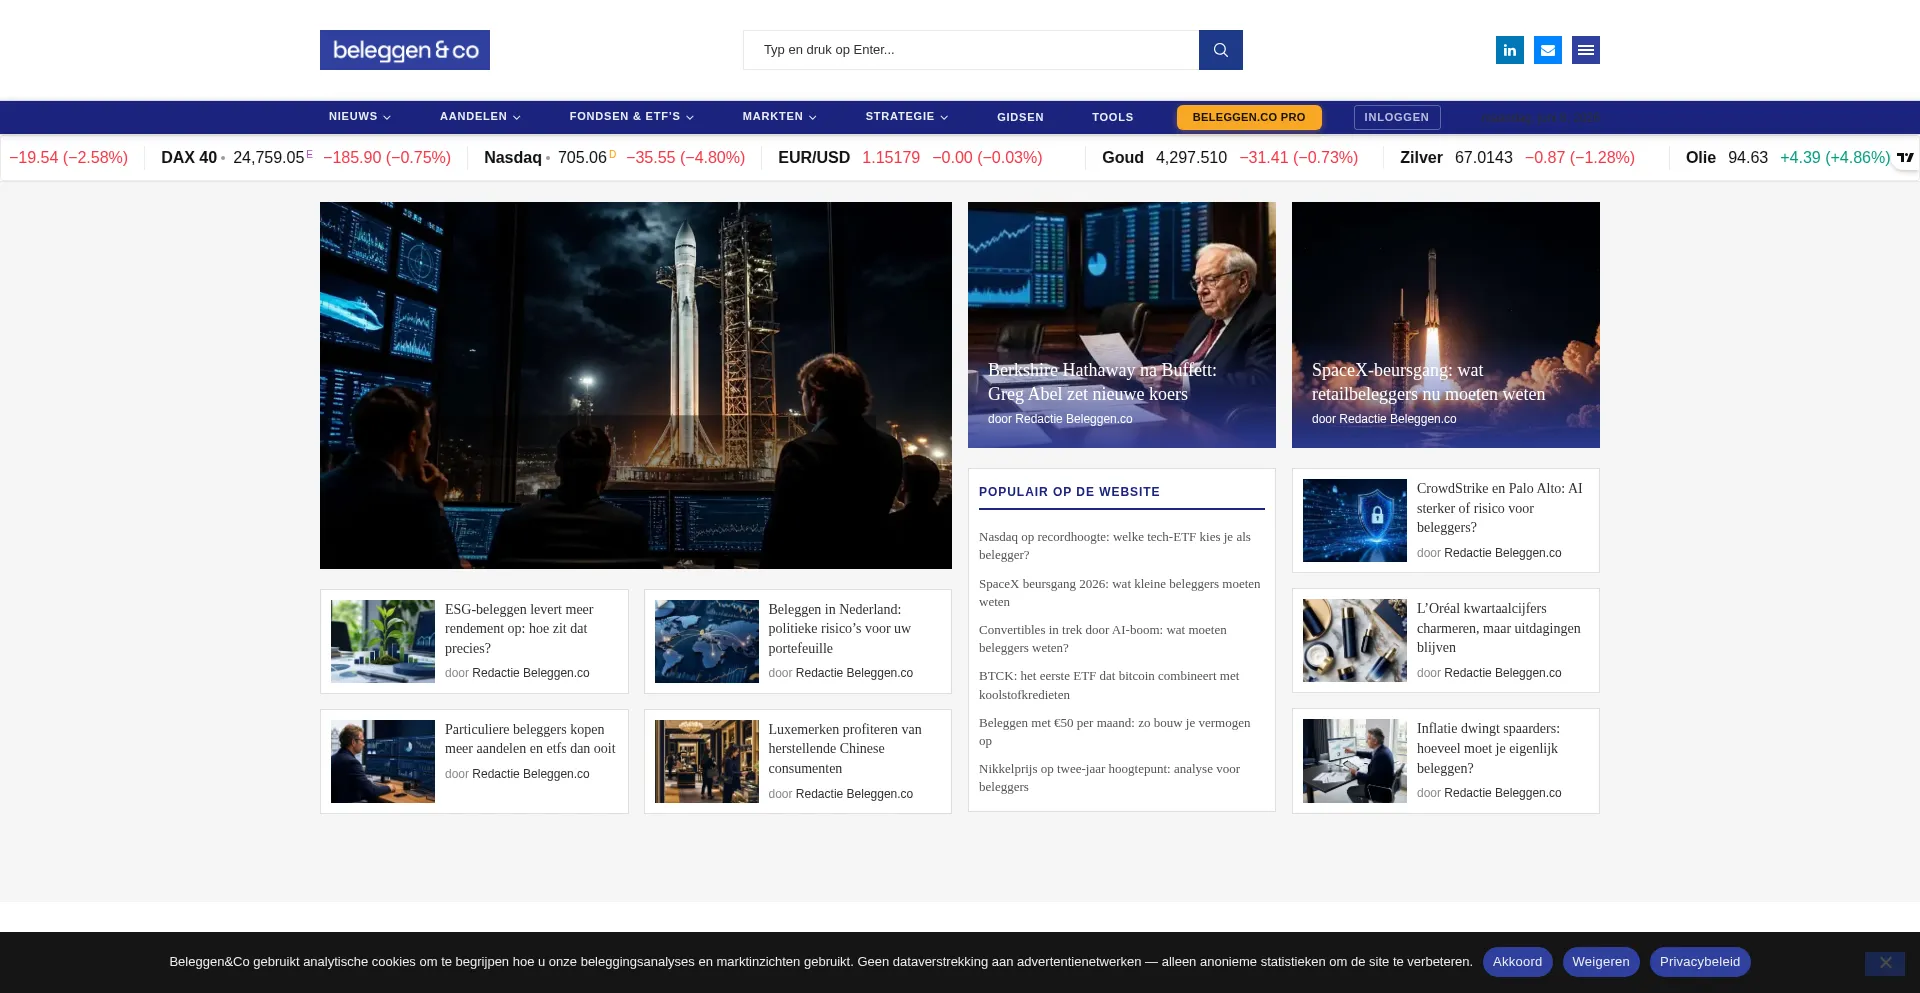Image resolution: width=1920 pixels, height=993 pixels.
Task: Open SpaceX beursgang 2026 popular link
Action: coord(1120,593)
